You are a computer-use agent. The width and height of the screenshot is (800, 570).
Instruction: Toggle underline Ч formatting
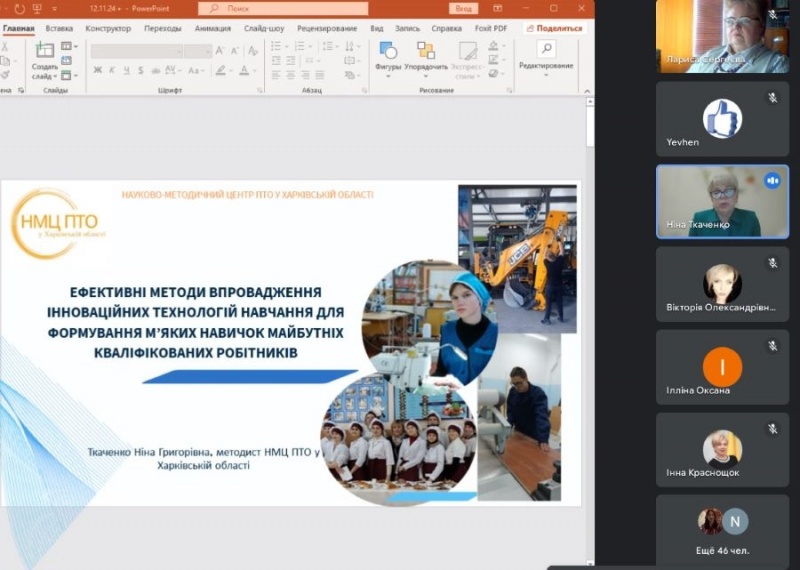pos(125,70)
